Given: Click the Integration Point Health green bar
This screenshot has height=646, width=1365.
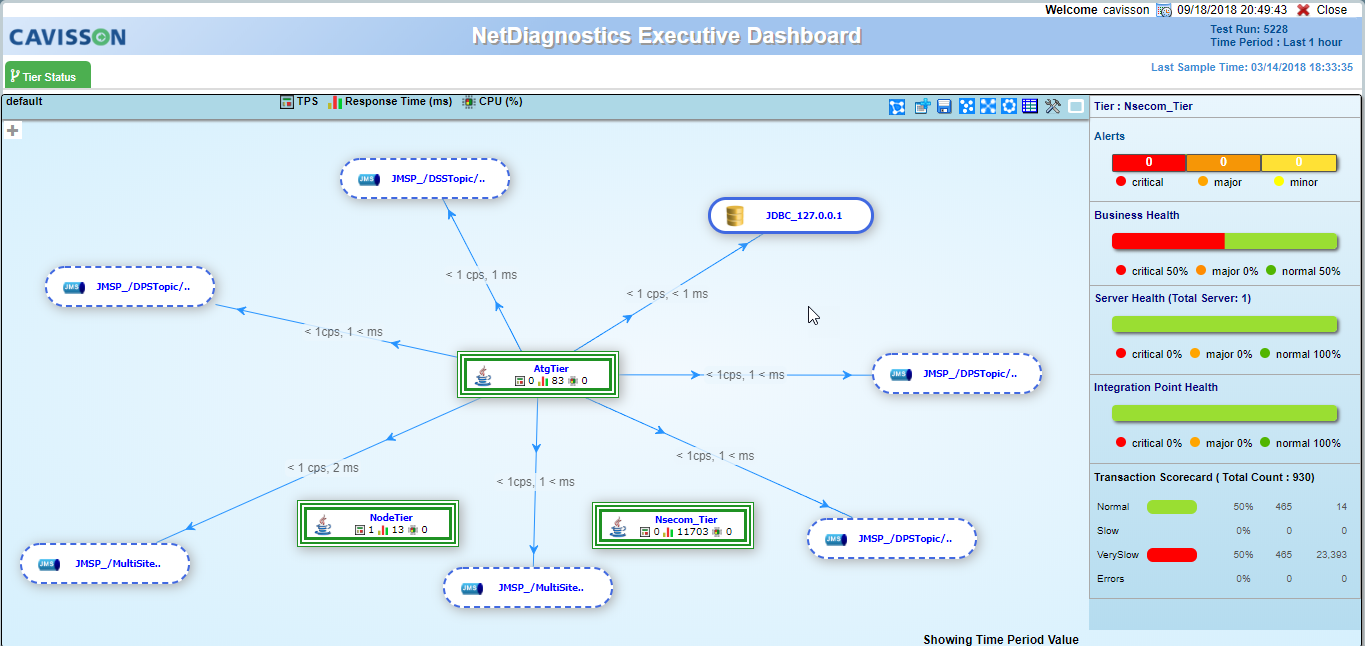Looking at the screenshot, I should click(x=1225, y=413).
